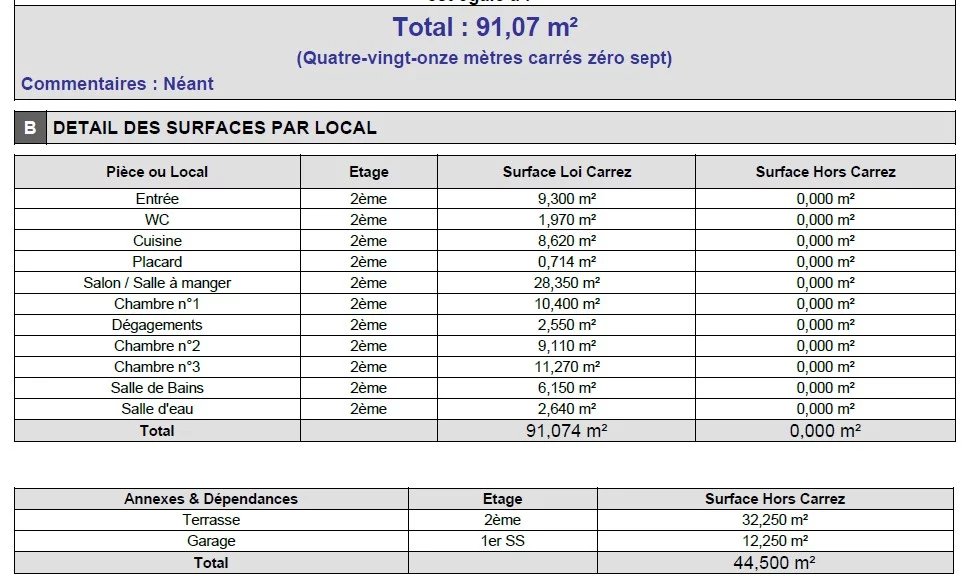Screen dimensions: 965x576
Task: Click the section B badge
Action: pyautogui.click(x=30, y=128)
